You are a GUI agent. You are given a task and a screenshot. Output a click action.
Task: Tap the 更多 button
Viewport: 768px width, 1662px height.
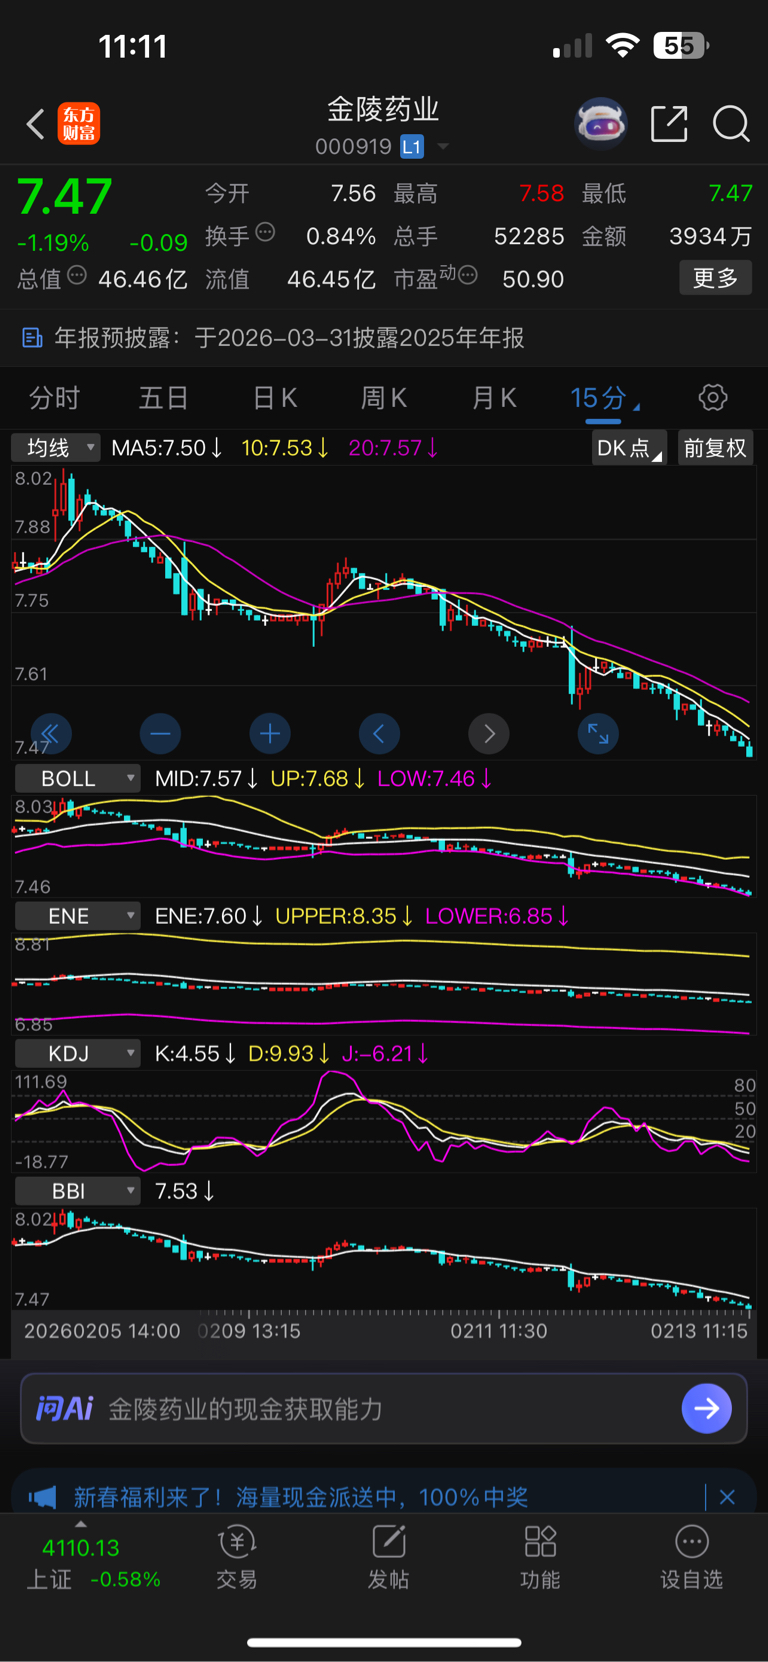[x=716, y=278]
